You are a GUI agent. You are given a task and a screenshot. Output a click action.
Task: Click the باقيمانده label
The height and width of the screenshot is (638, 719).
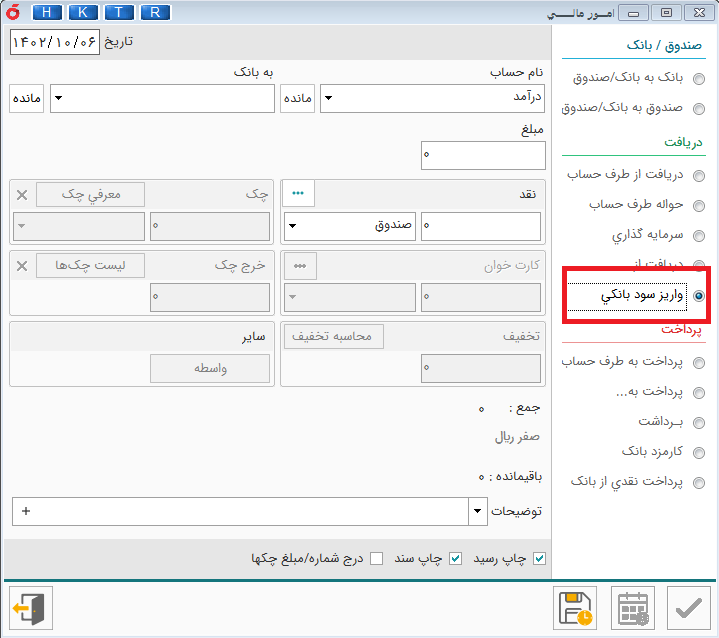pos(515,477)
